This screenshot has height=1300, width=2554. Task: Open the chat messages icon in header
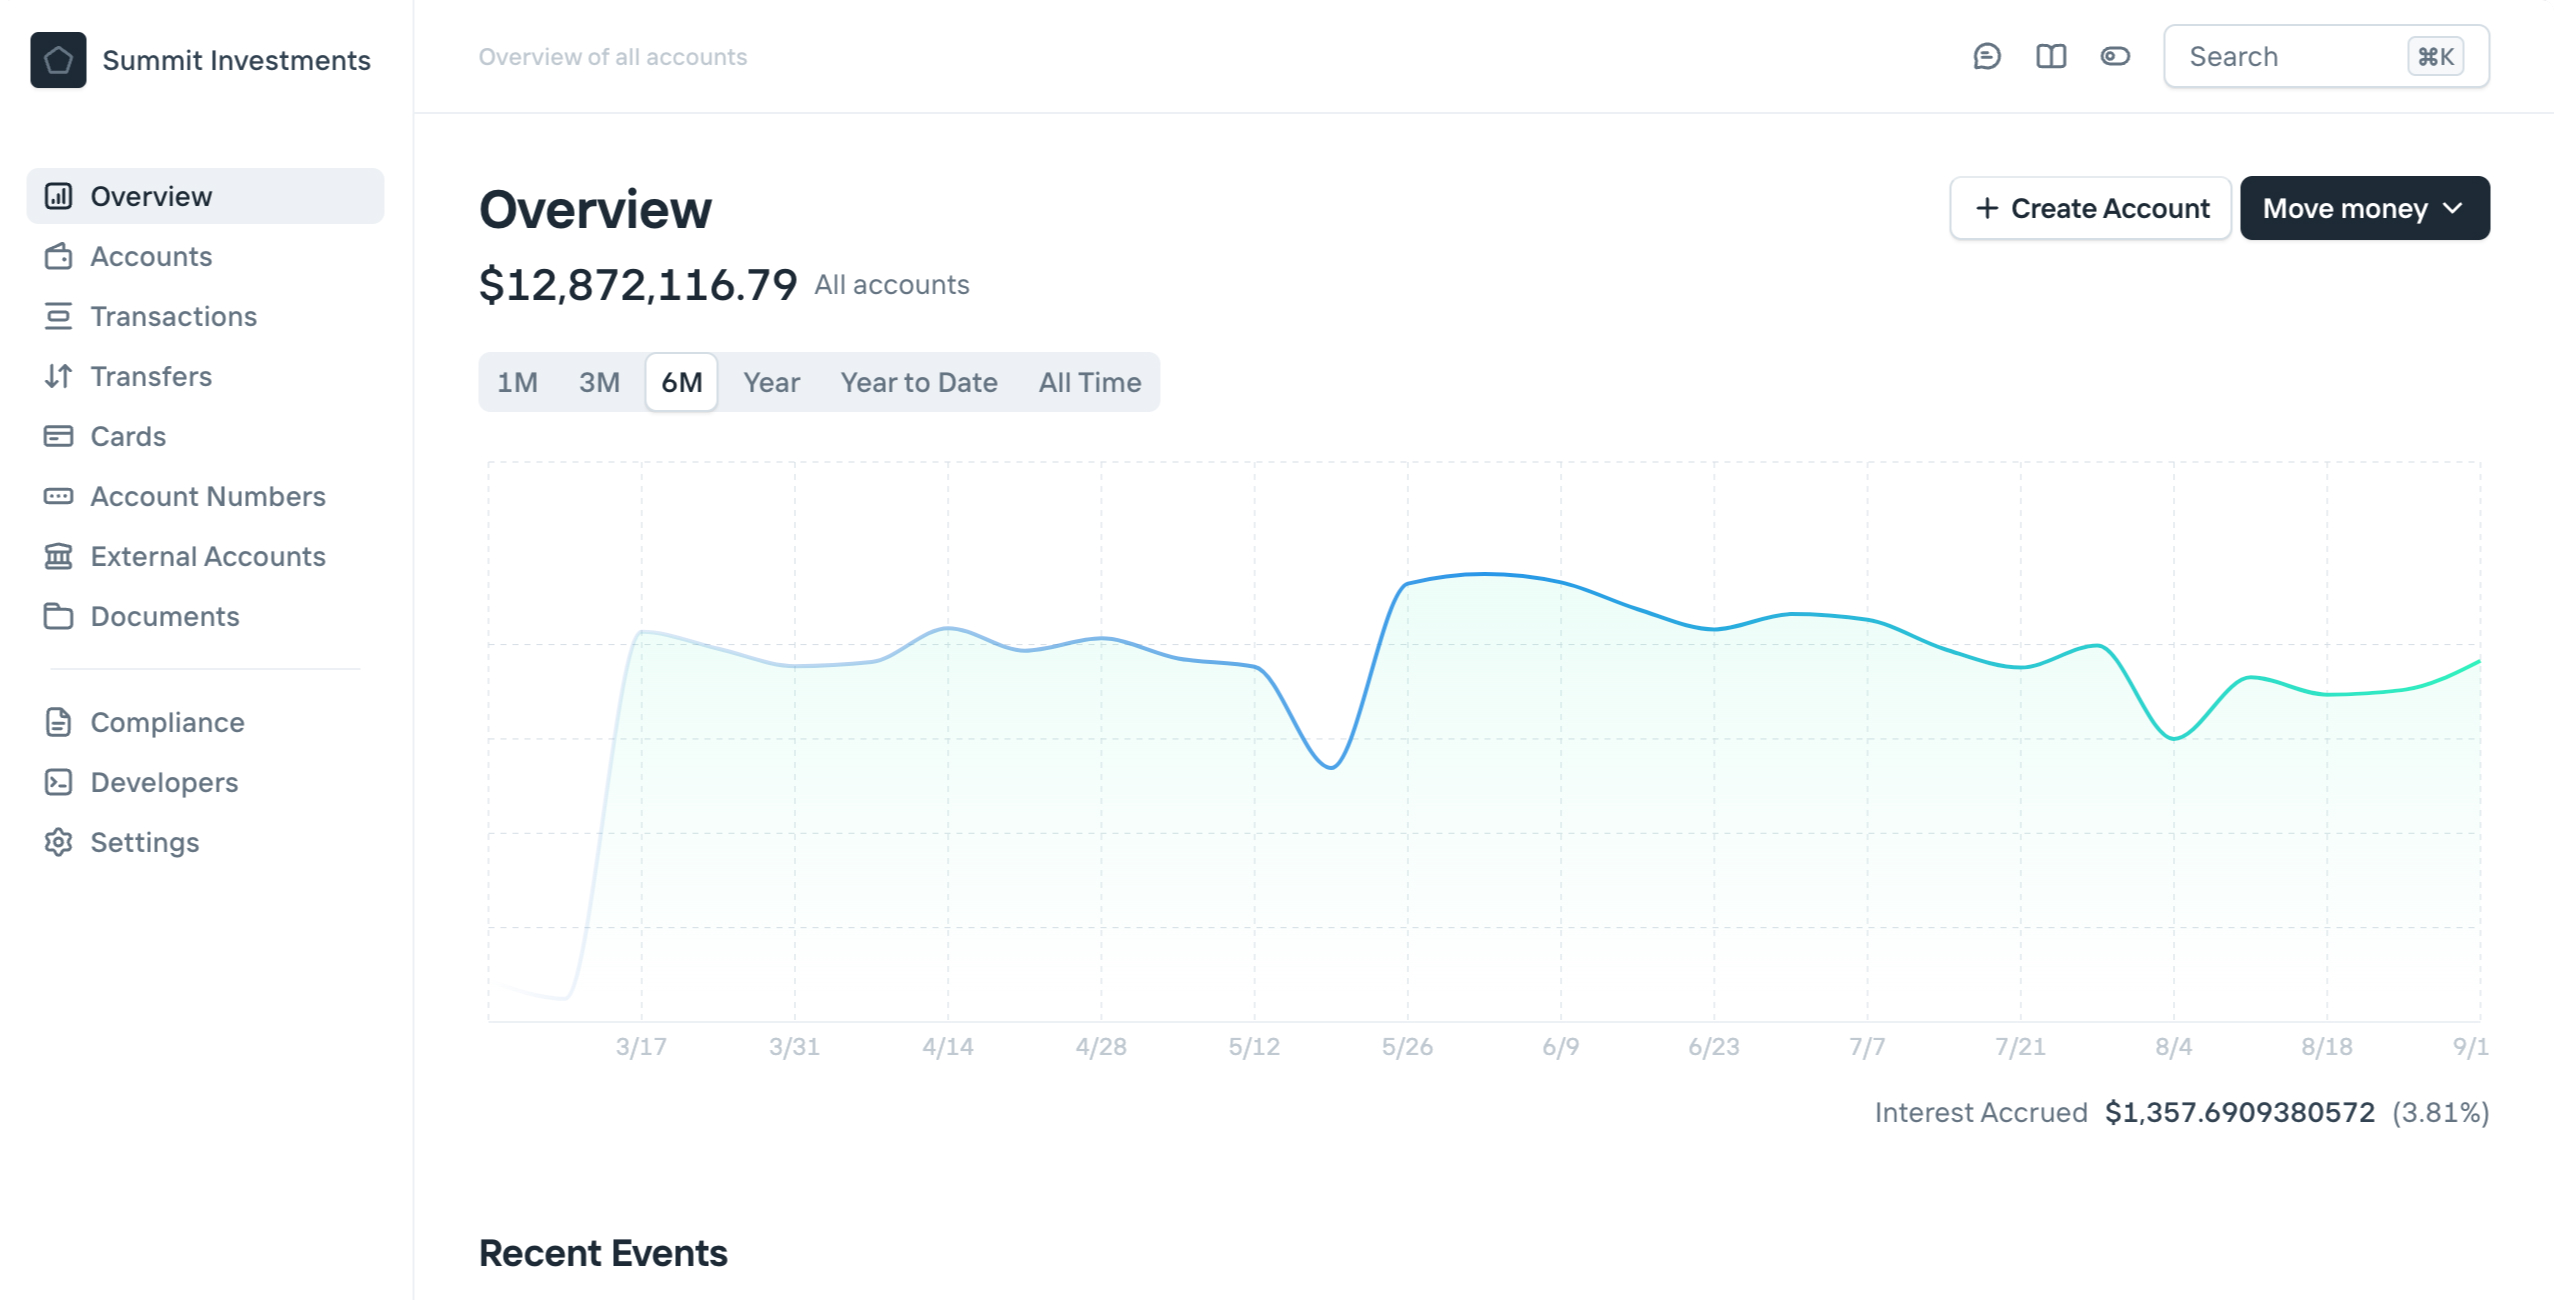pos(1986,57)
